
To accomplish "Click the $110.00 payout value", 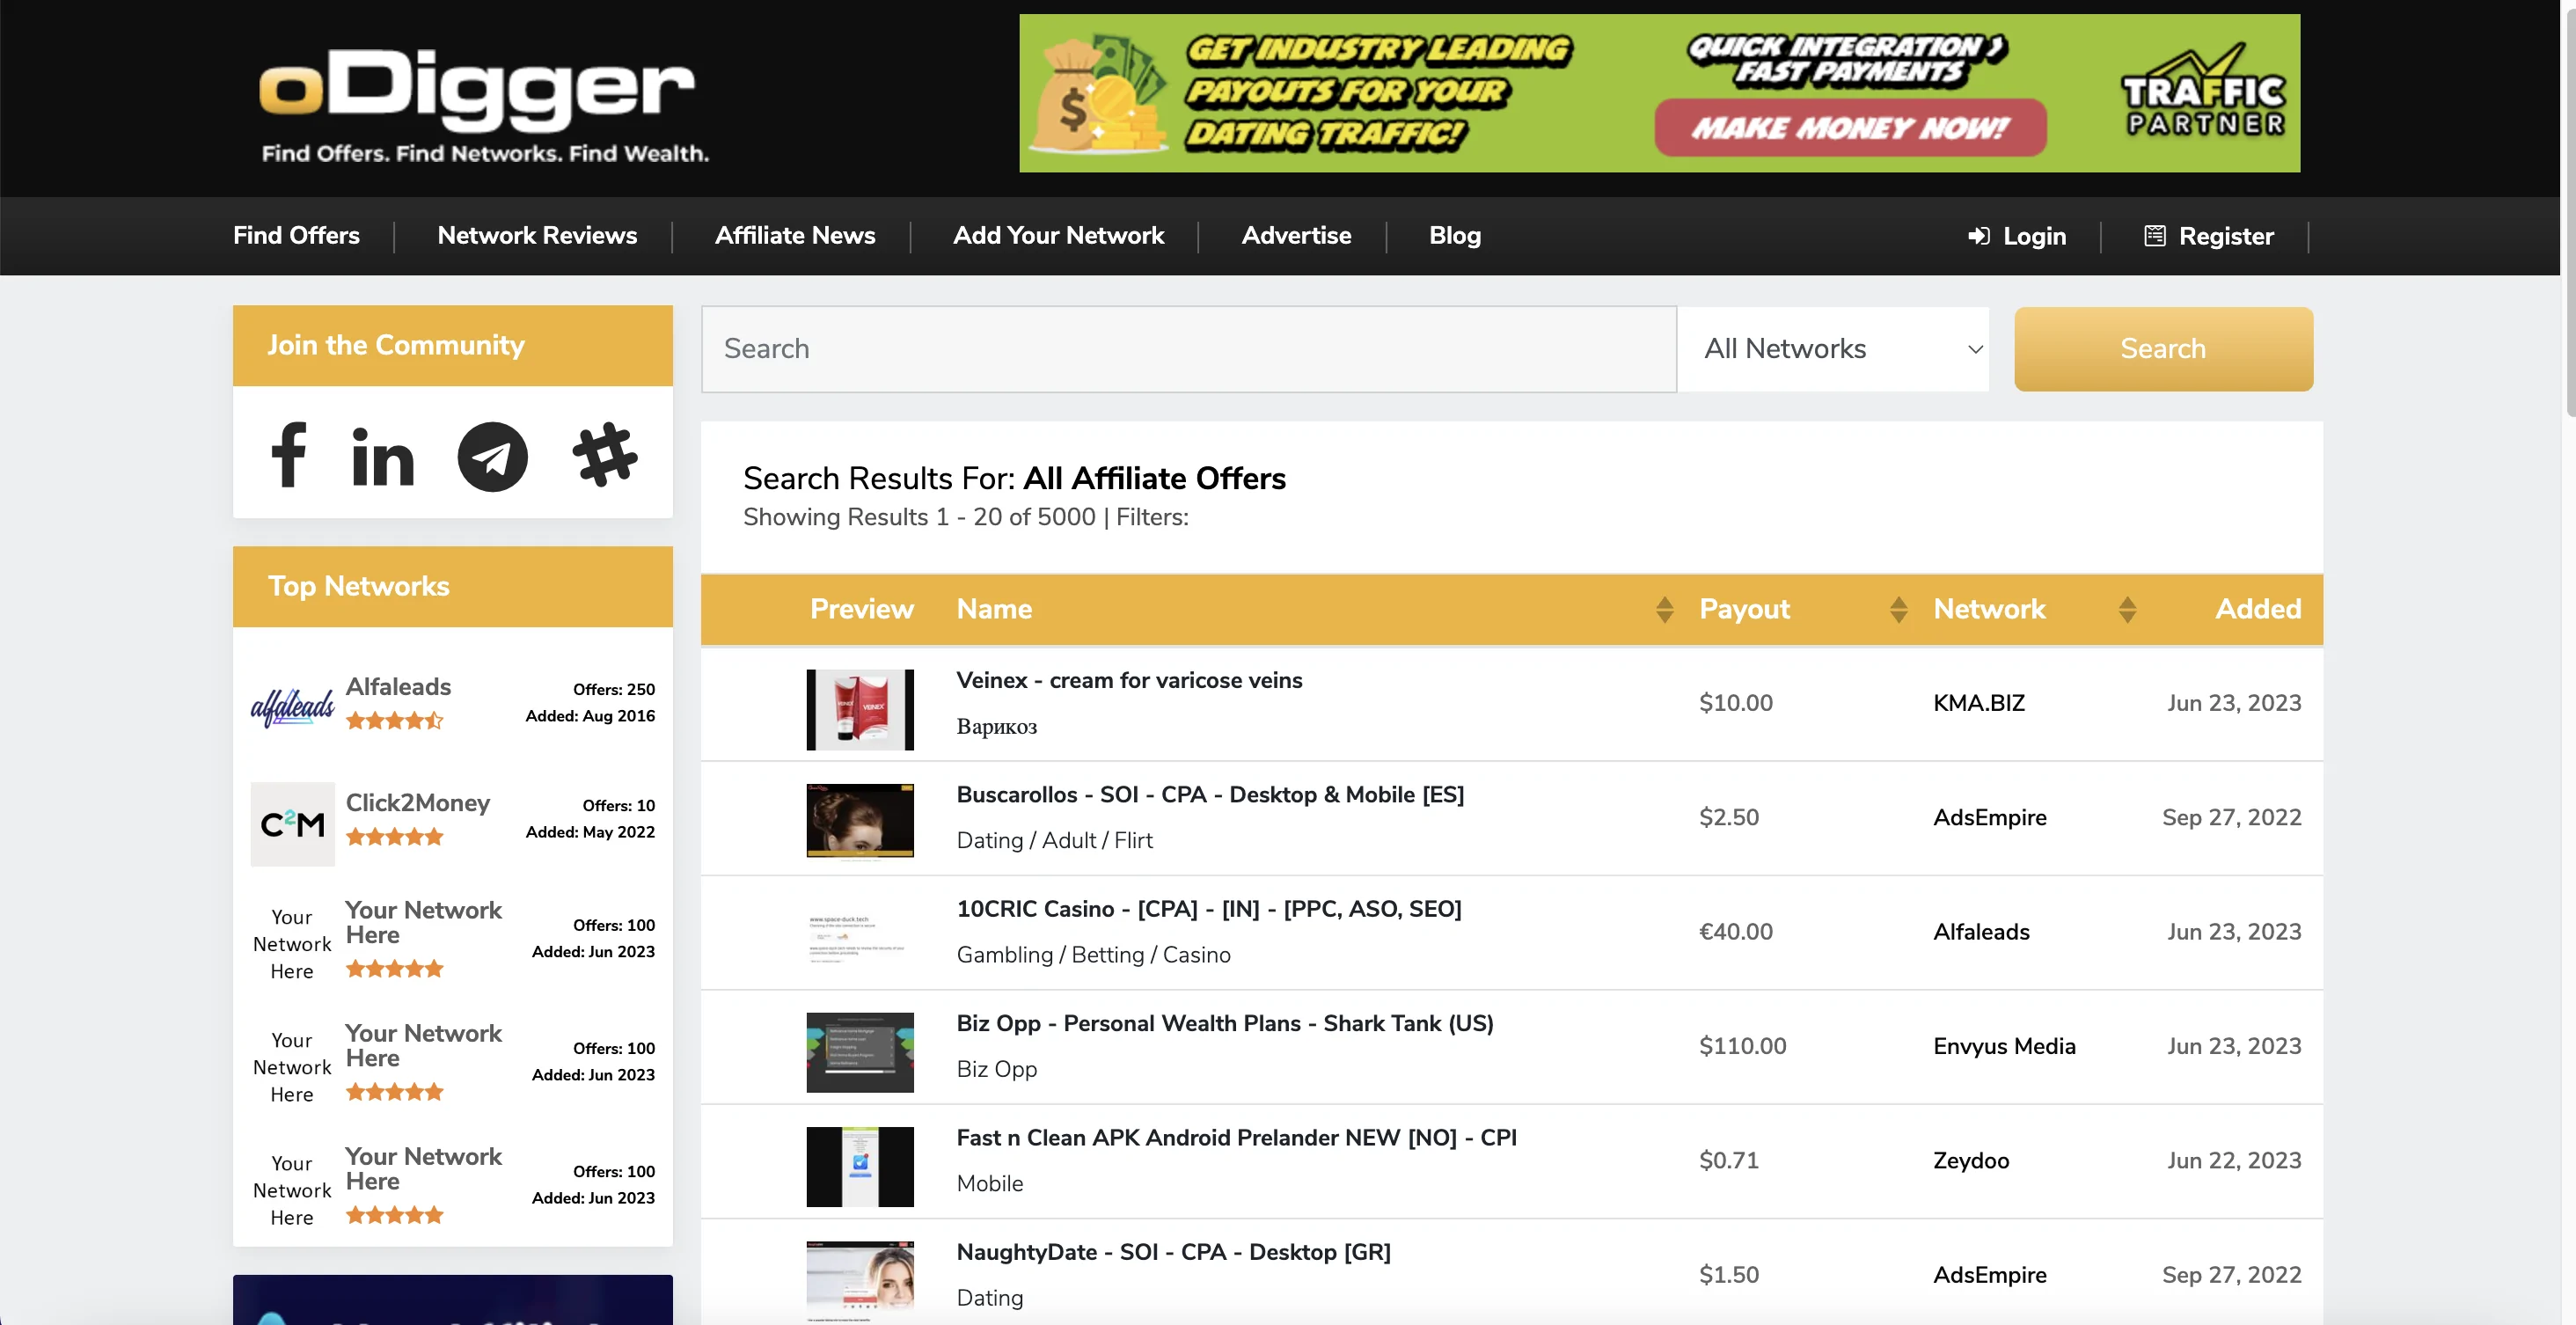I will [x=1742, y=1047].
